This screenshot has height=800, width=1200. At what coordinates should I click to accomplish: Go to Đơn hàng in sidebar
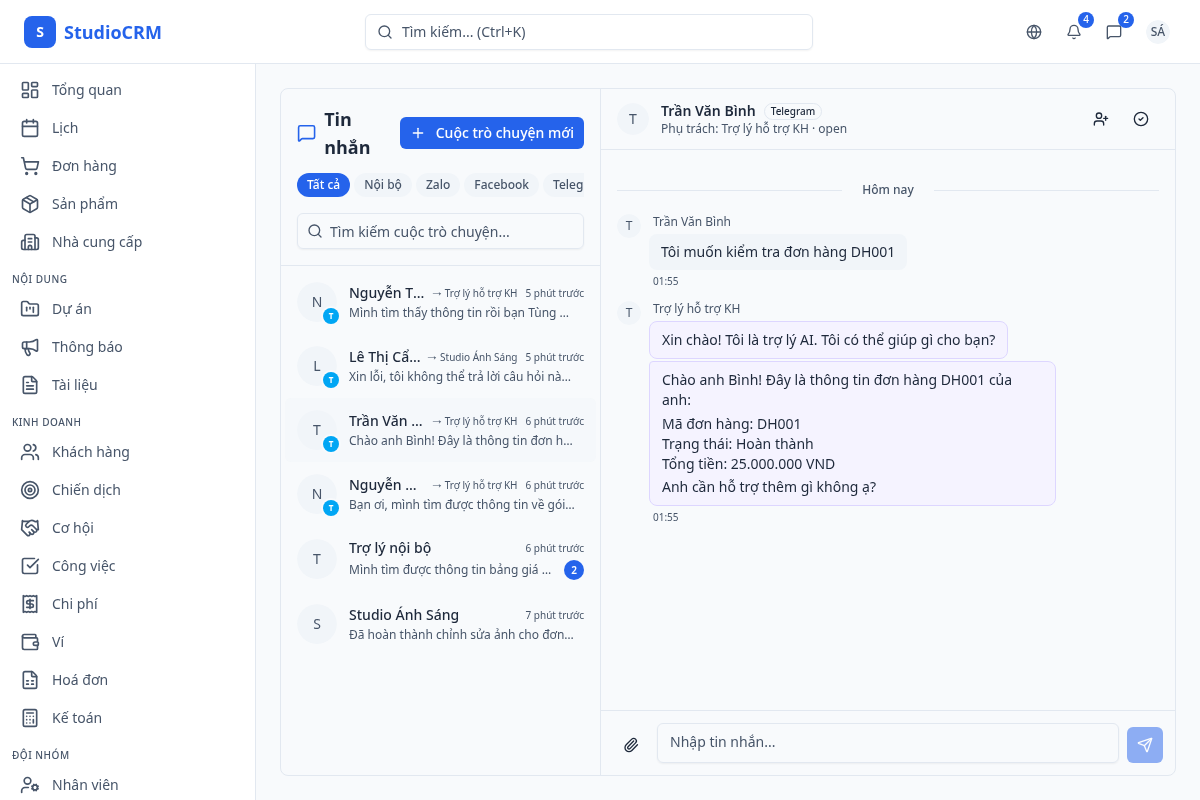84,166
